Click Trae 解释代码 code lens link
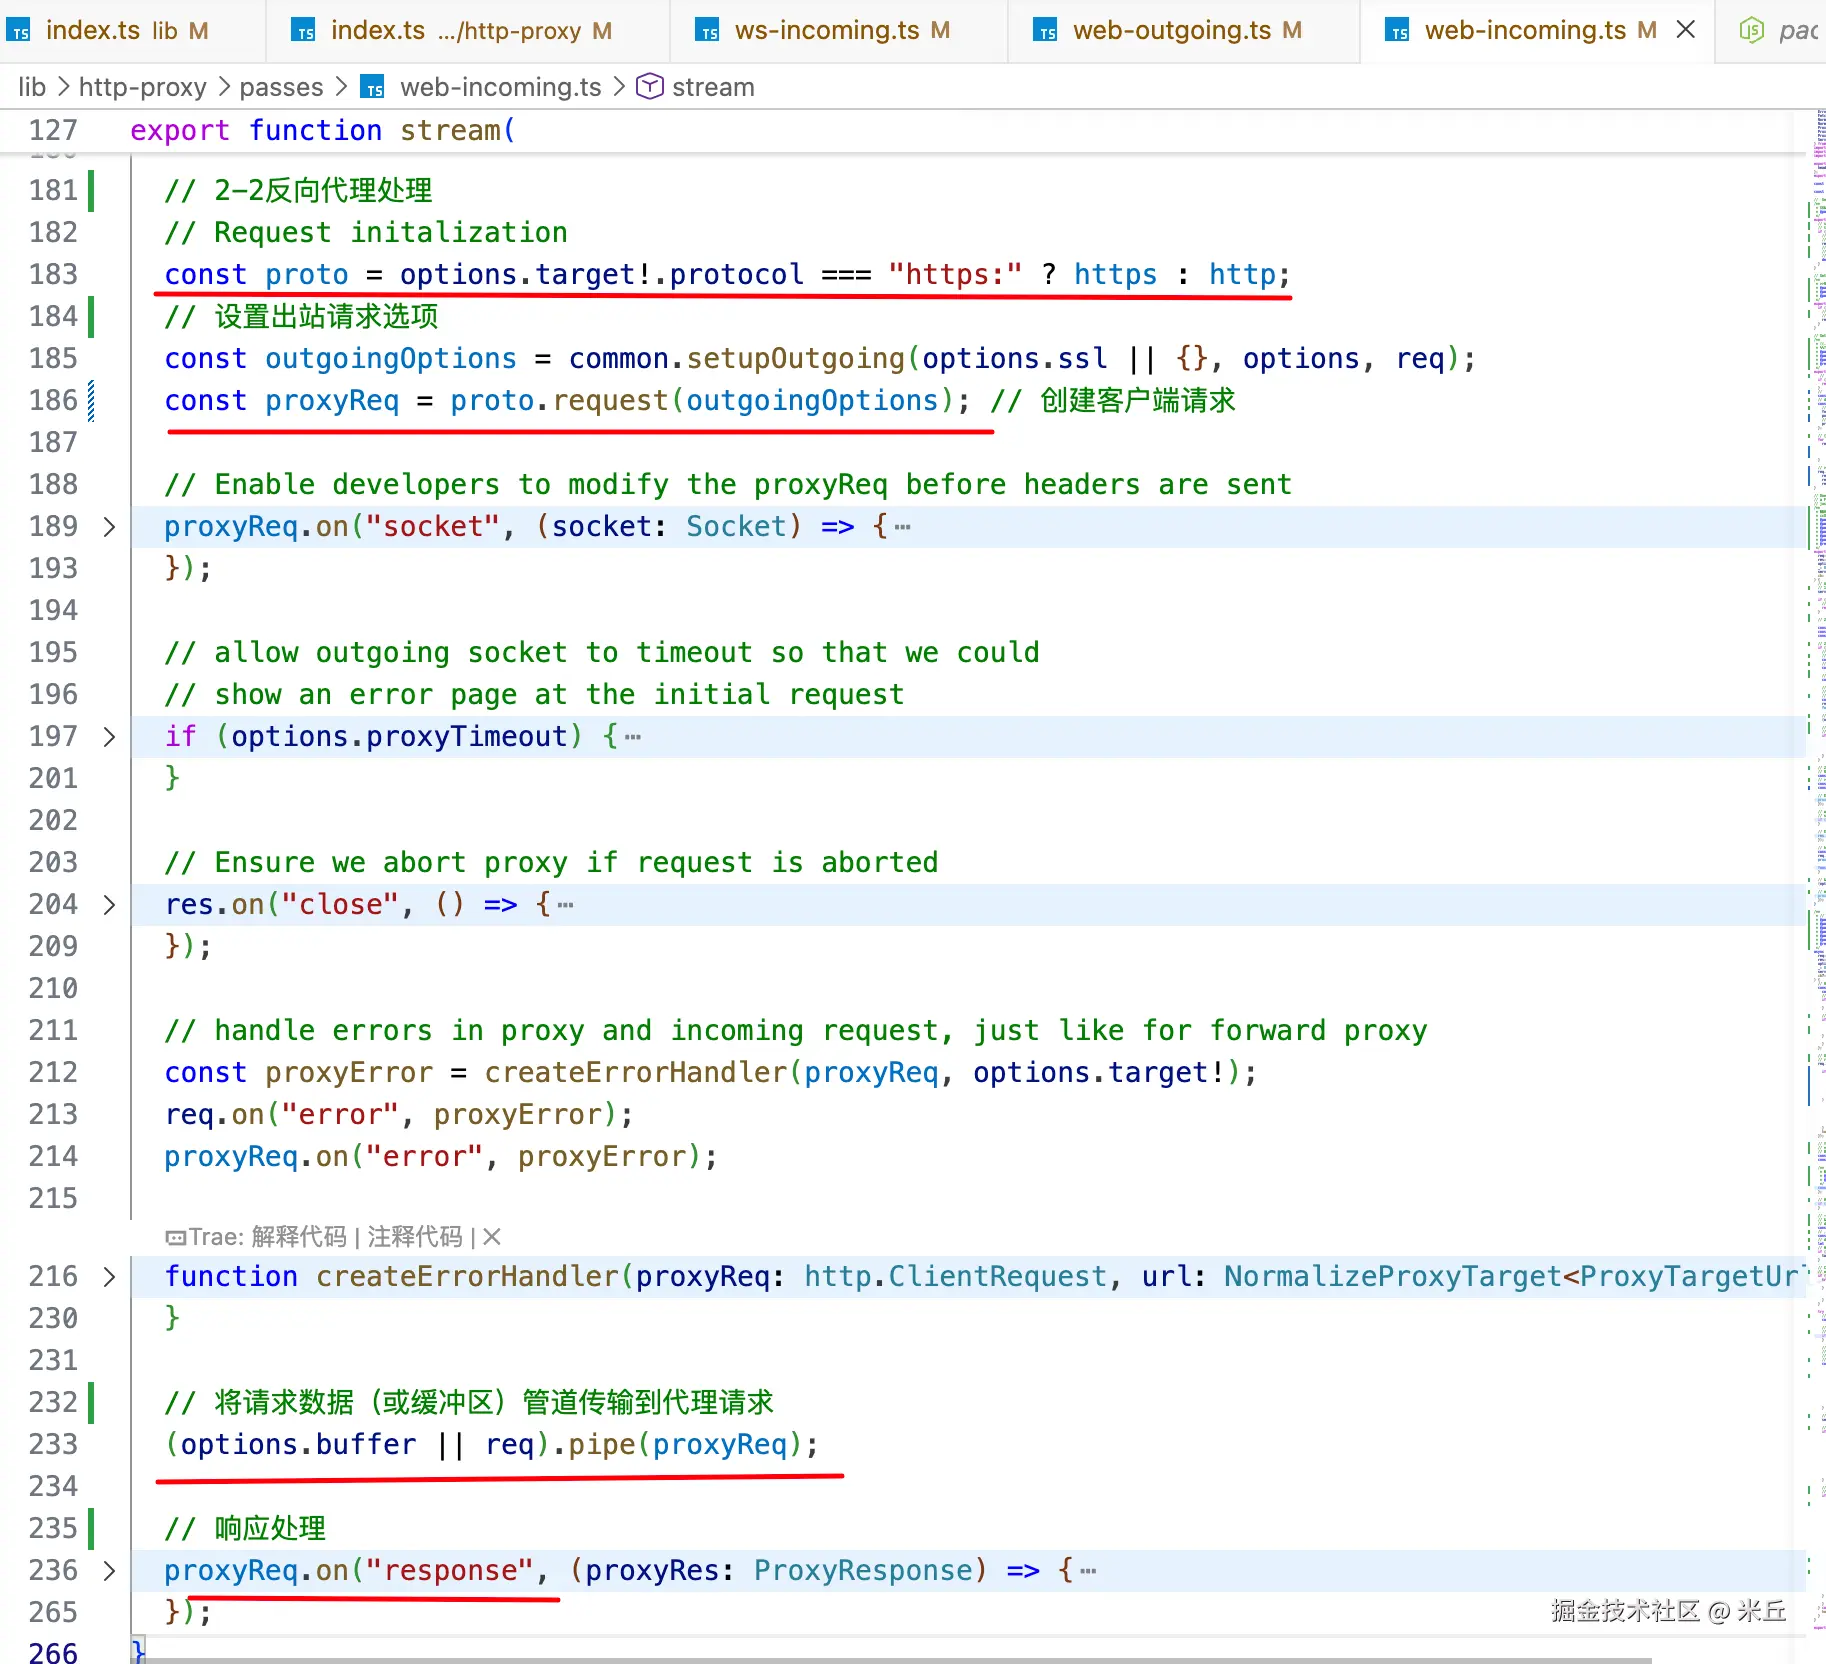 [x=298, y=1237]
